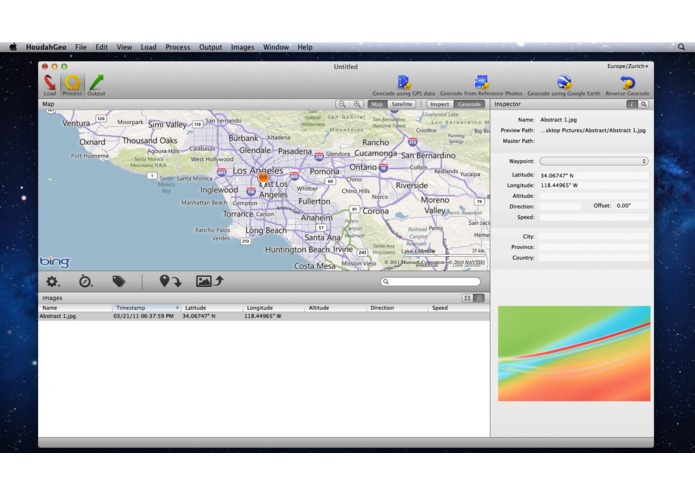Switch images list to grid view

coord(467,298)
